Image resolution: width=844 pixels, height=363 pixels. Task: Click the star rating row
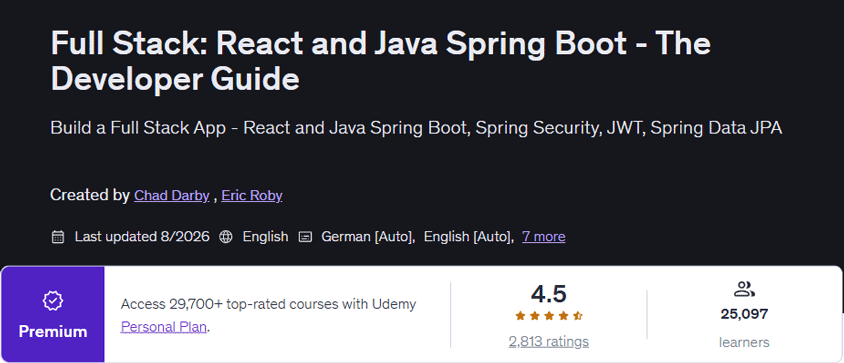coord(548,316)
